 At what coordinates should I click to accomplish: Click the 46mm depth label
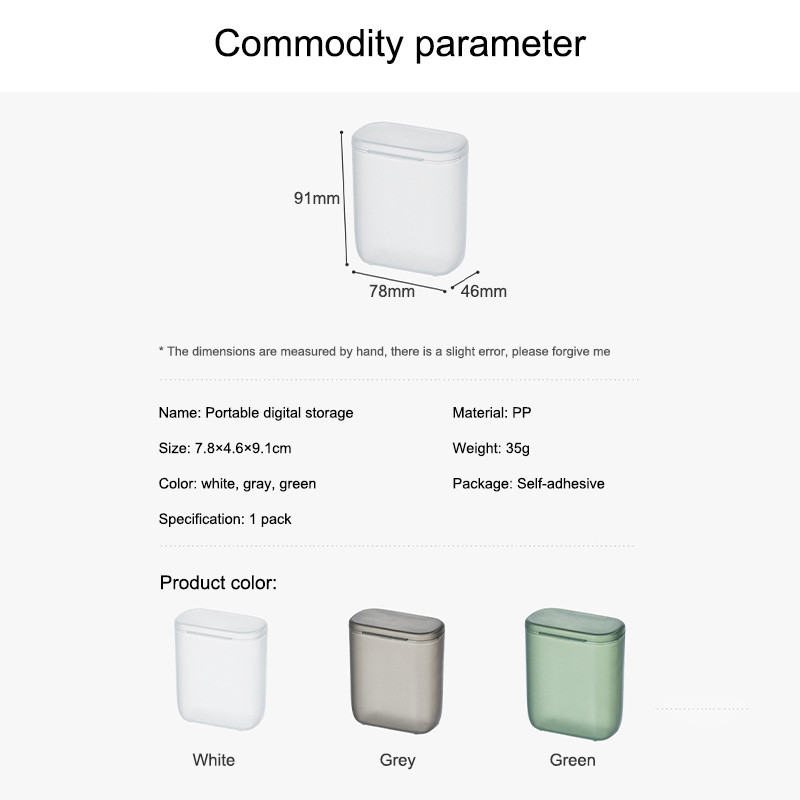(484, 291)
